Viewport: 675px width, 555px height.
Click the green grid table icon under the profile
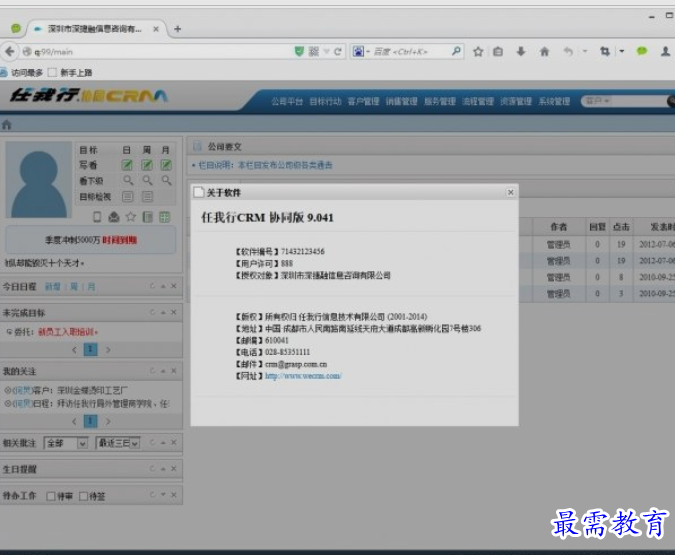[x=165, y=217]
